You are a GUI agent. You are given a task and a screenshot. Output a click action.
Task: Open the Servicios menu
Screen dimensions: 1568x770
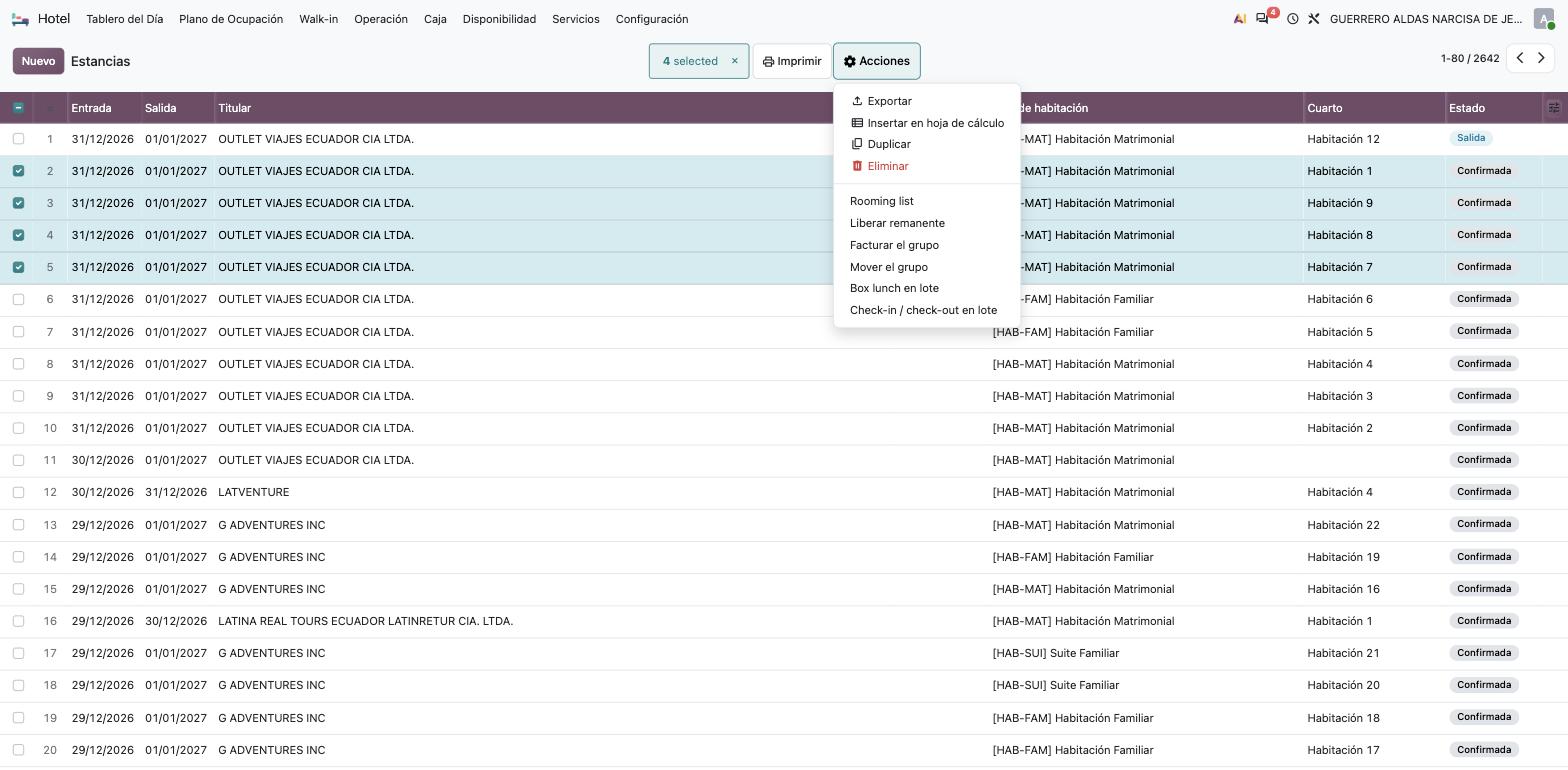point(576,19)
